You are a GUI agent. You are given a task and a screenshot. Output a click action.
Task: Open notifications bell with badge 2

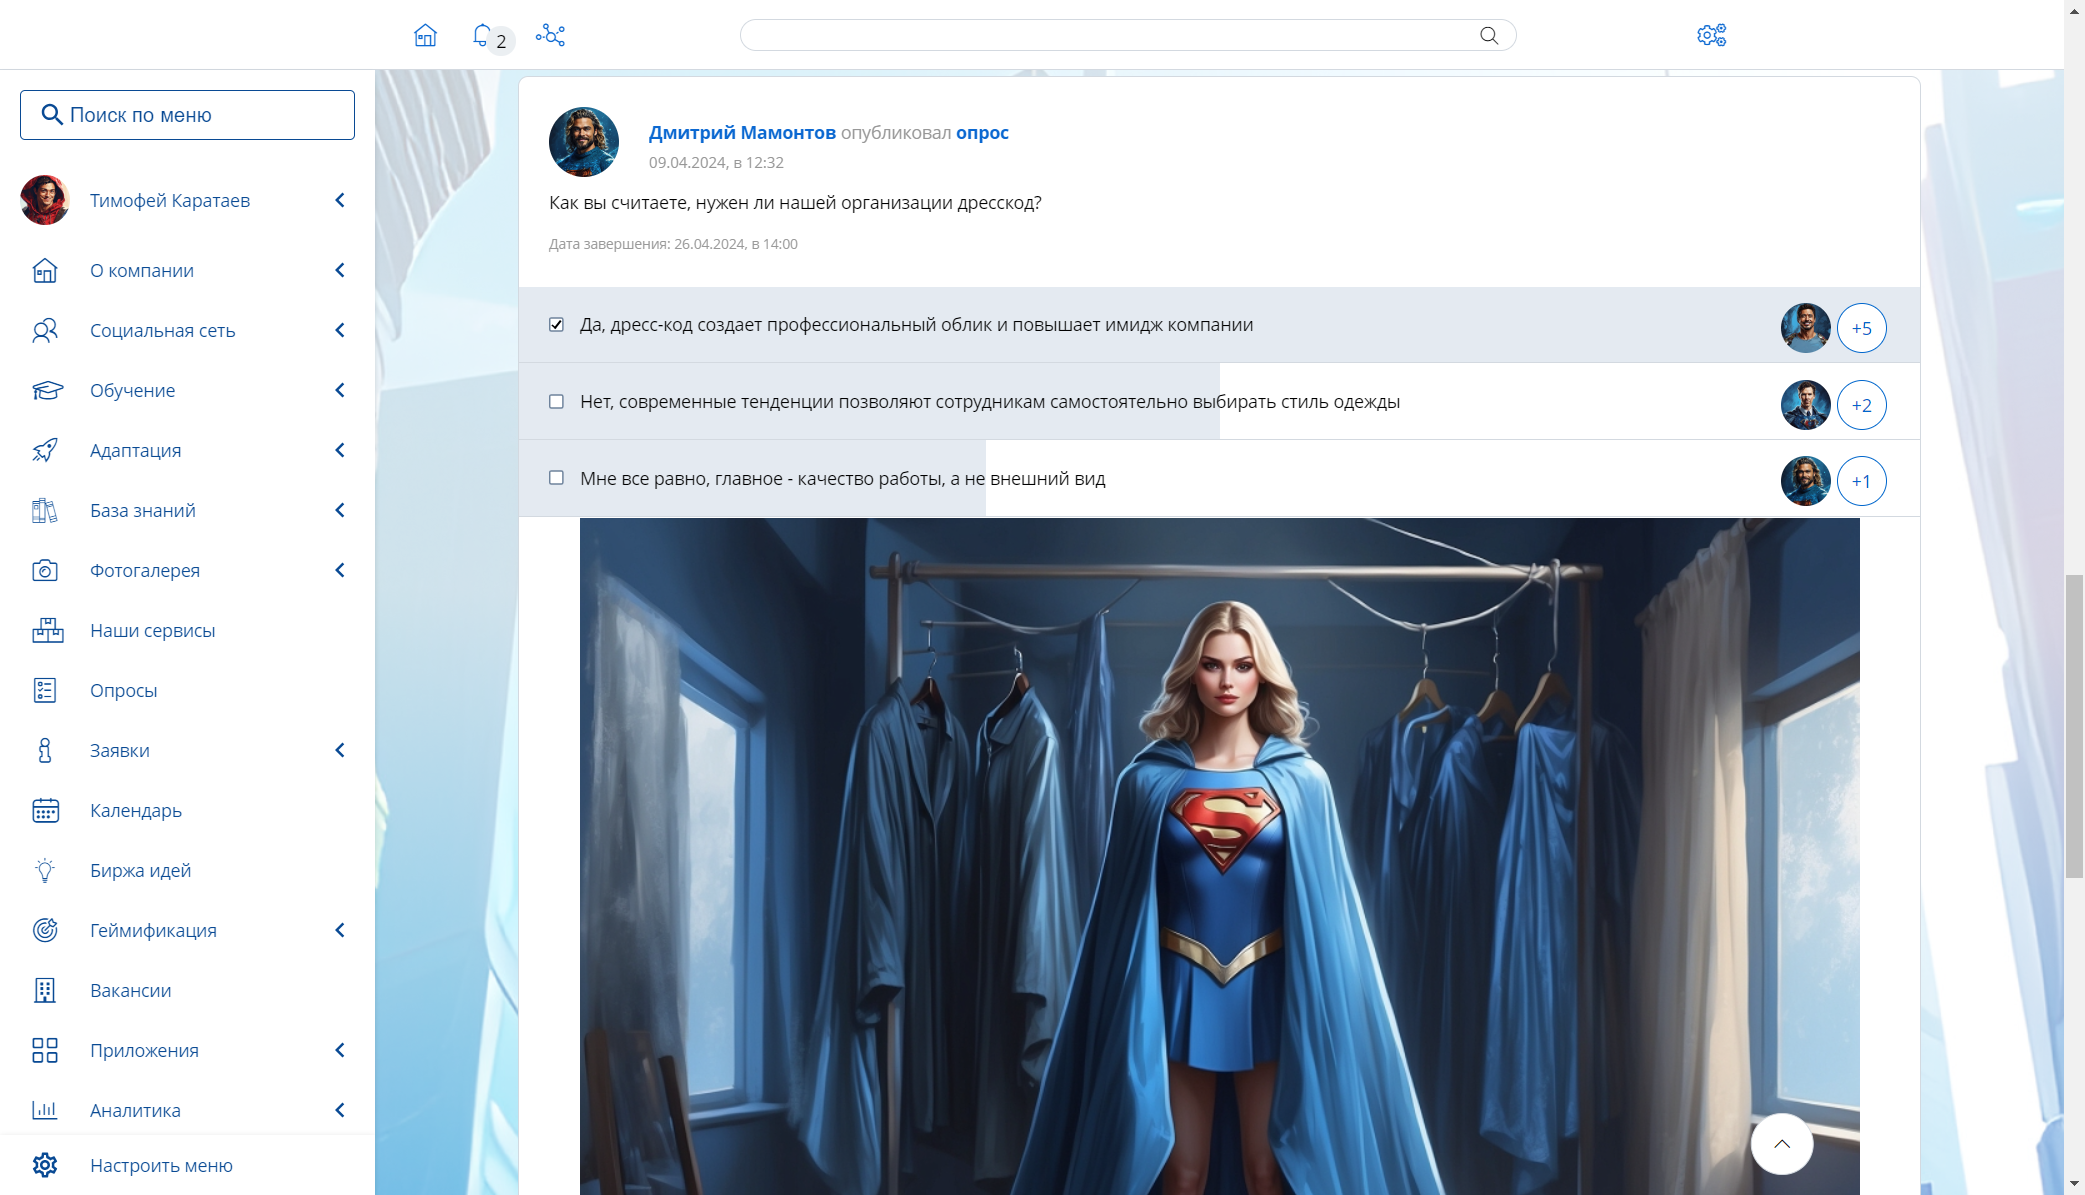483,36
